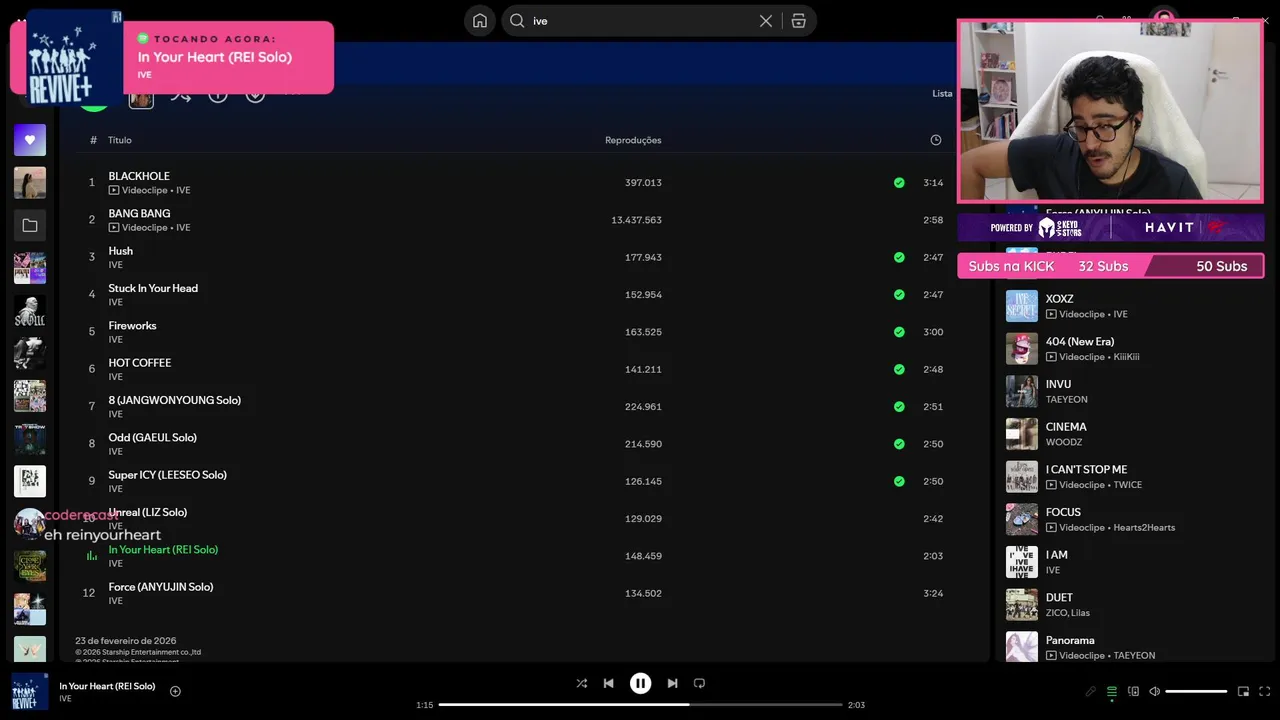The height and width of the screenshot is (720, 1280).
Task: Toggle saved checkmark for 8 (JANGWONYOUNG Solo)
Action: (x=899, y=407)
